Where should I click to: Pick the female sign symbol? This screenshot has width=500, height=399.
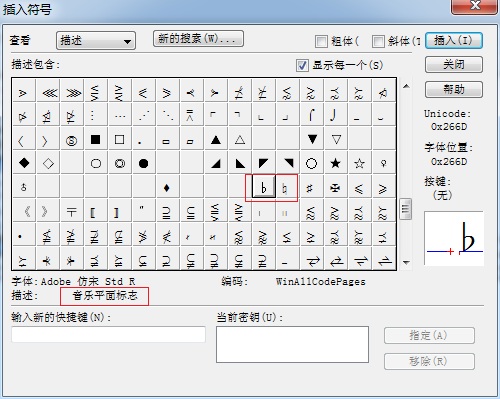pyautogui.click(x=384, y=163)
